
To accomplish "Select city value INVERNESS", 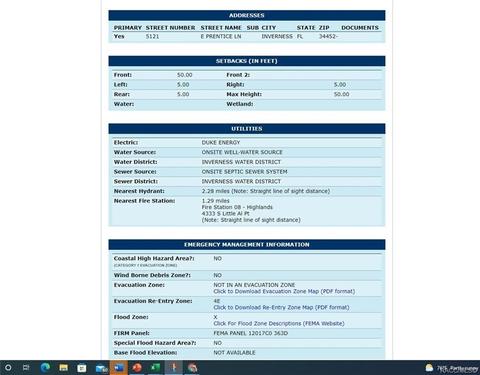I will 277,36.
